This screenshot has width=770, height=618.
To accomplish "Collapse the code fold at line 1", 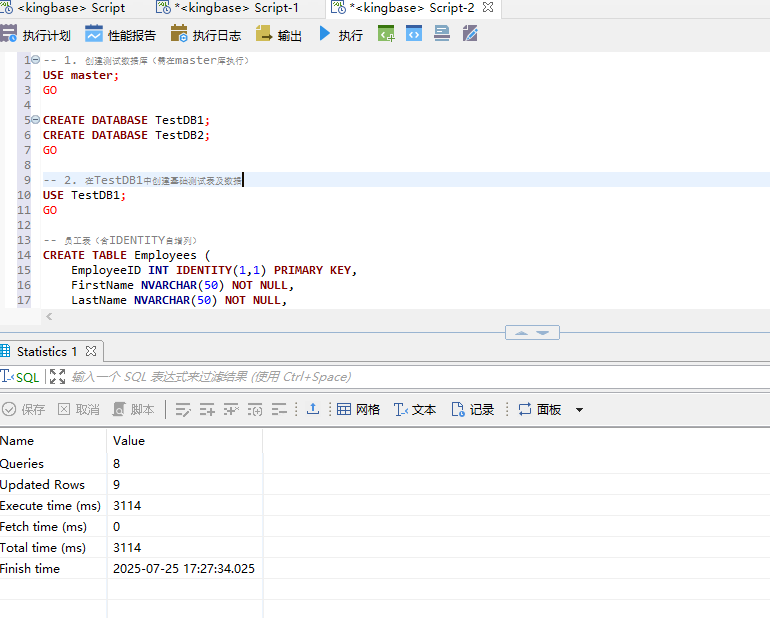I will pos(35,60).
